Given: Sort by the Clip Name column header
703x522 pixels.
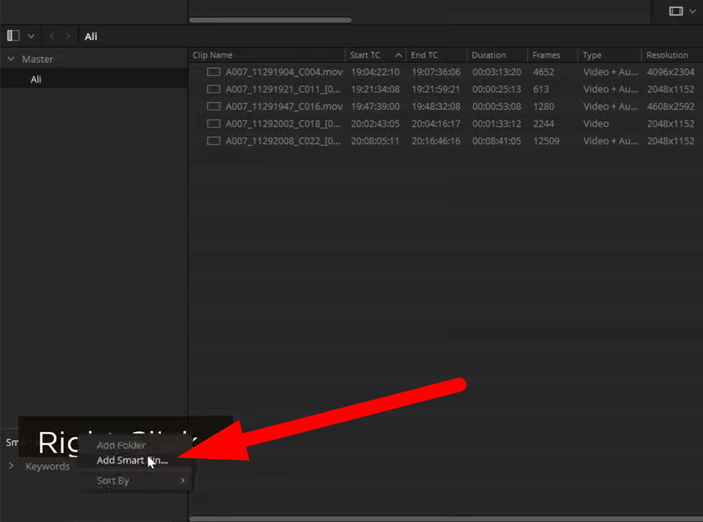Looking at the screenshot, I should pos(213,55).
